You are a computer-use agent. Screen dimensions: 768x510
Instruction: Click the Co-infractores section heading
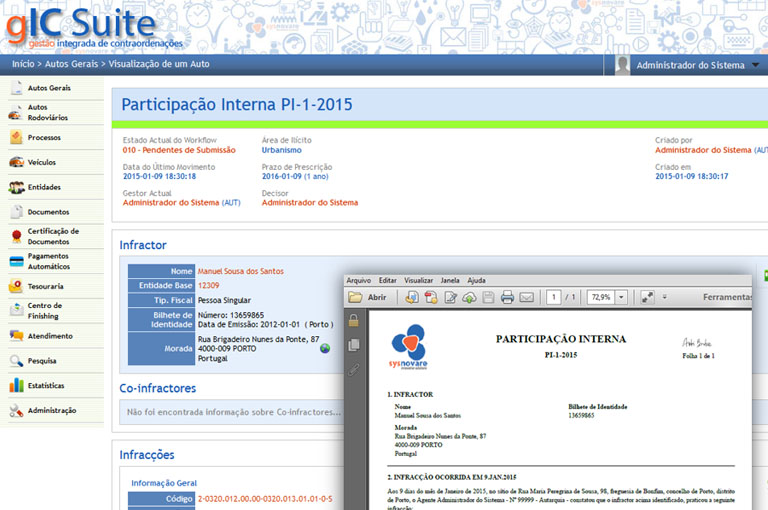click(x=158, y=388)
